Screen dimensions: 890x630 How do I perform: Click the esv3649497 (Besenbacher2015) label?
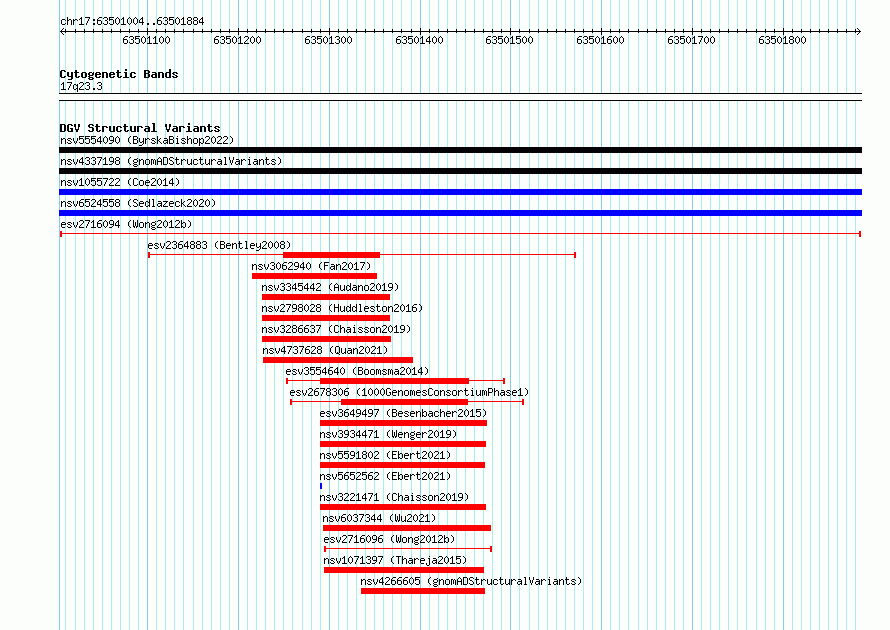(x=403, y=413)
